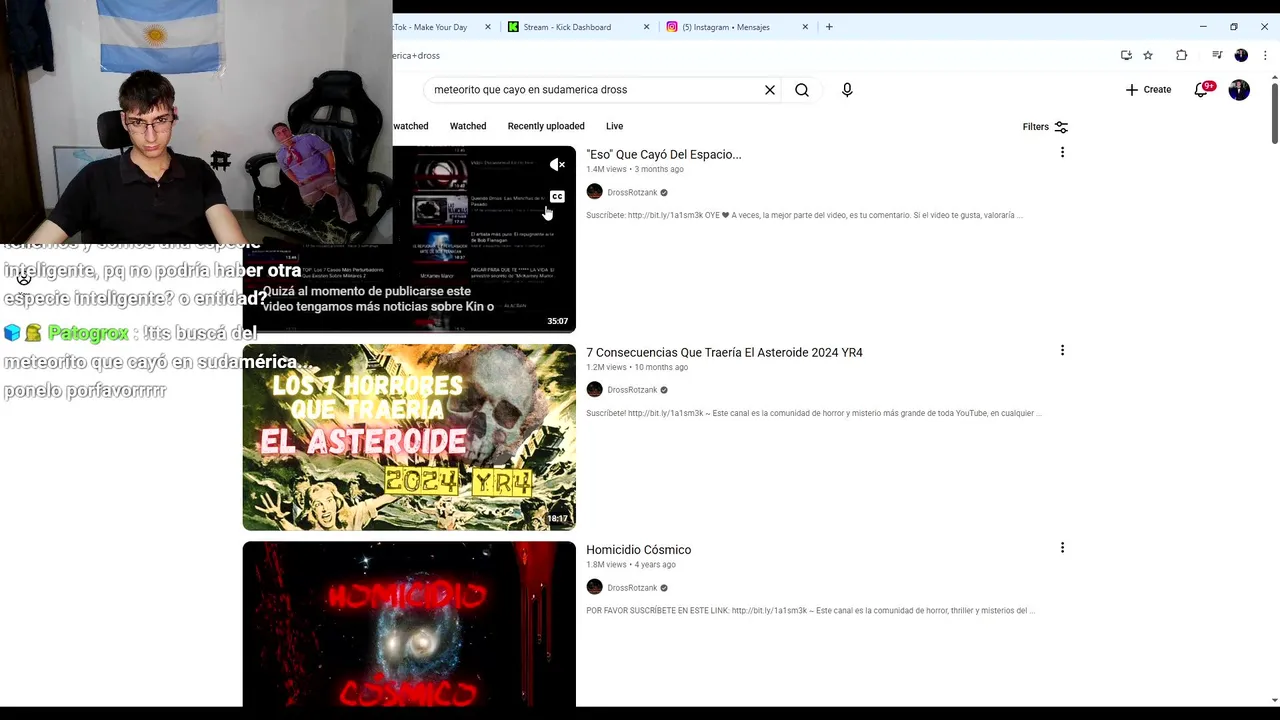Open a new browser tab

[829, 27]
